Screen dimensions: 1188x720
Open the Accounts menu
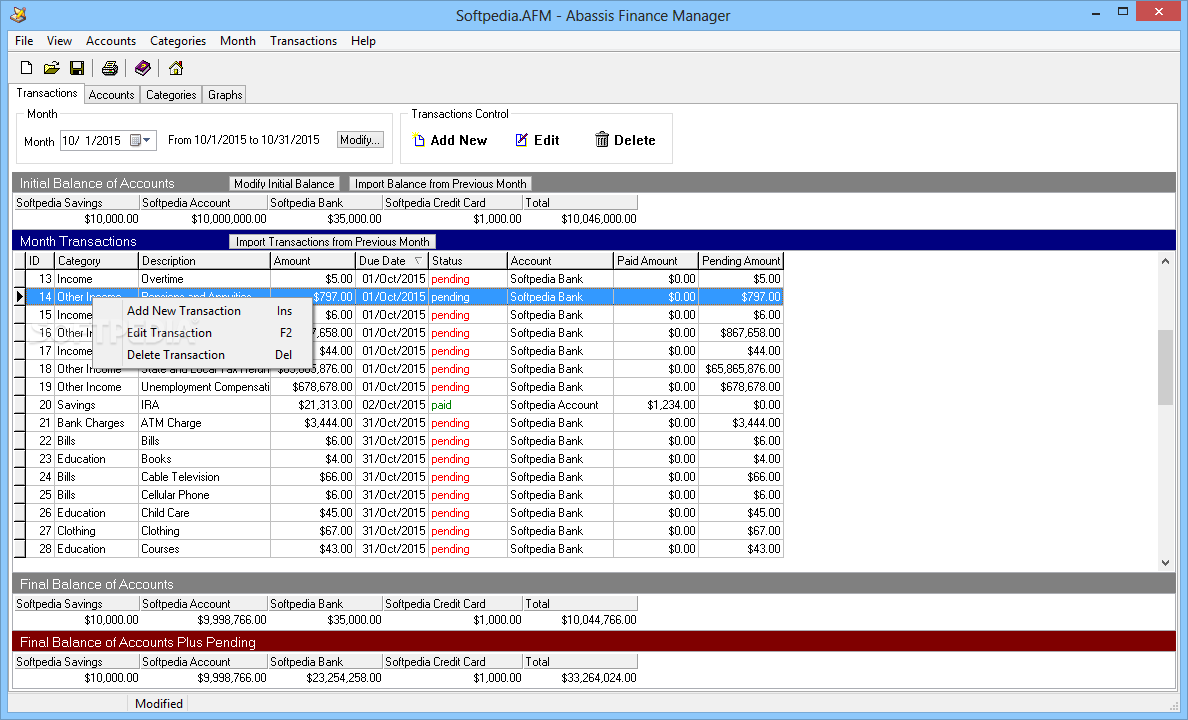[111, 41]
